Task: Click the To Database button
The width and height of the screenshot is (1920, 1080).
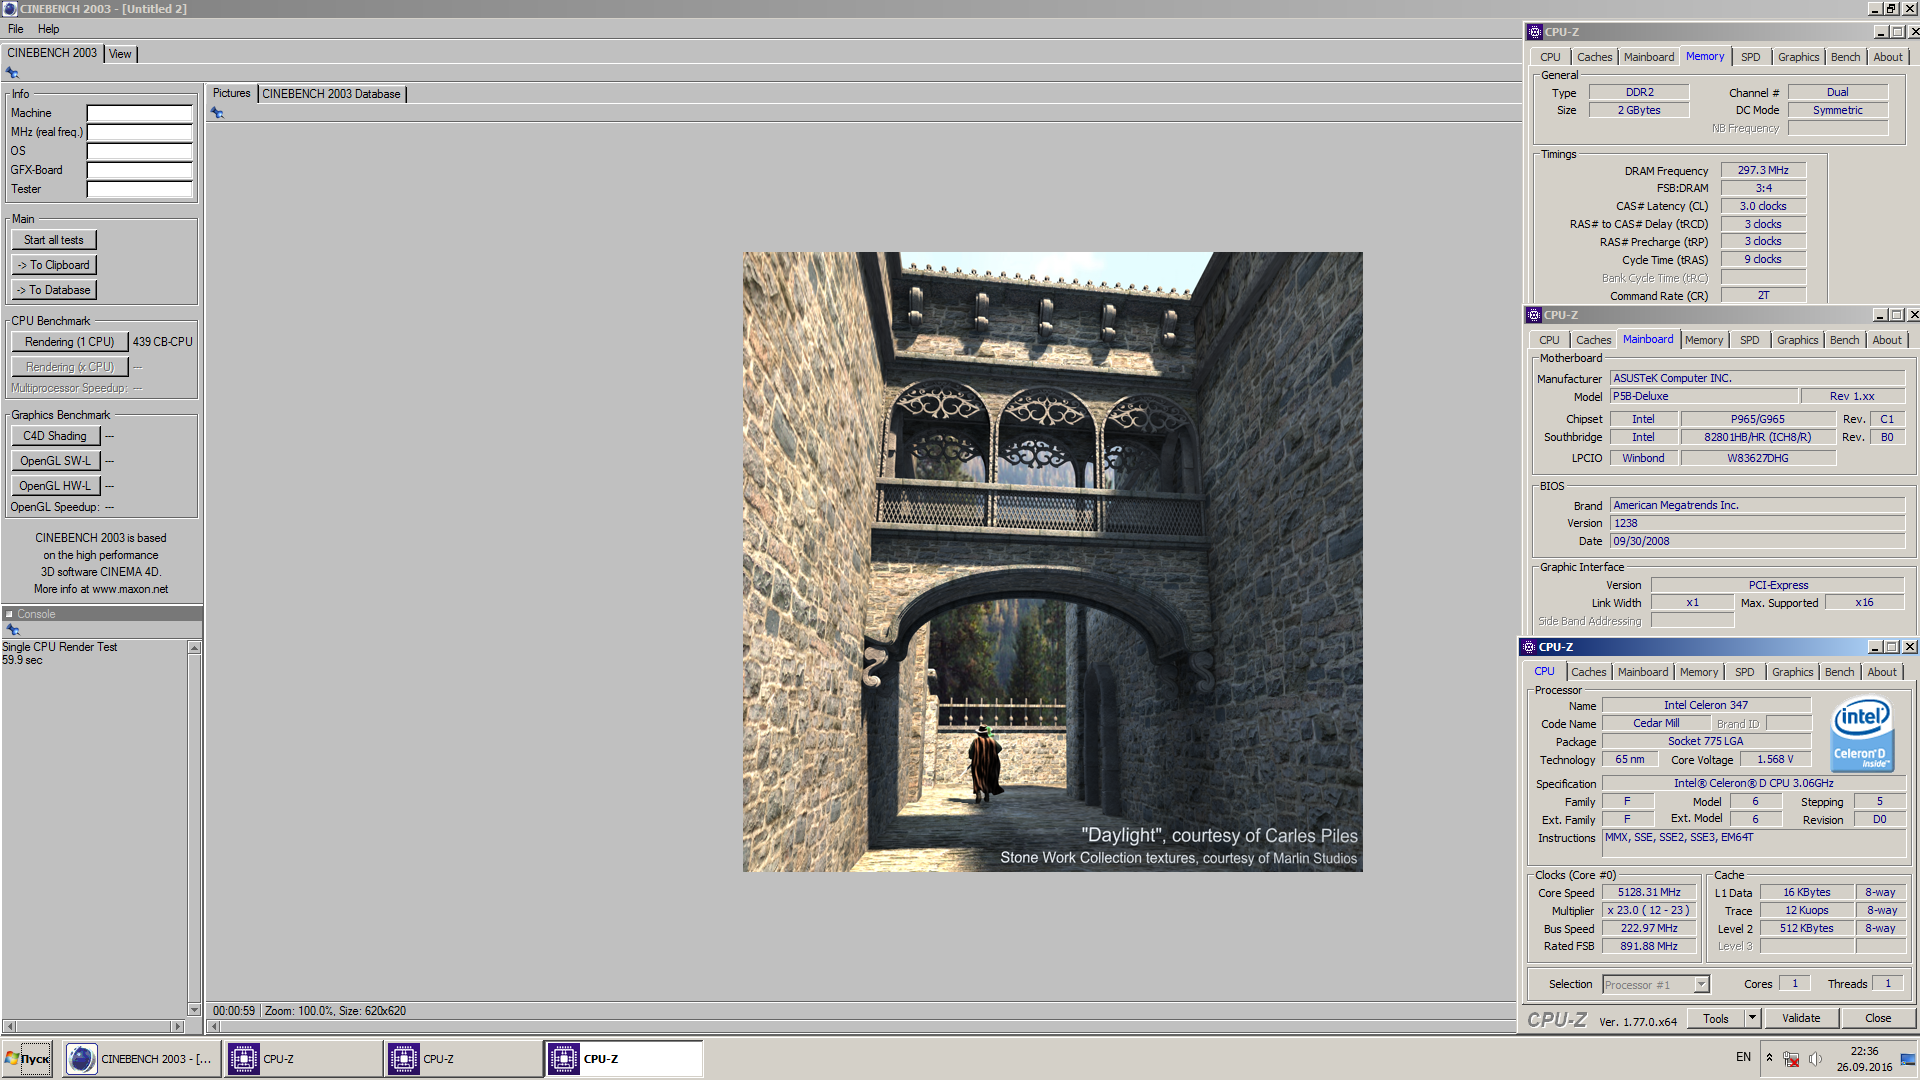Action: [x=54, y=290]
